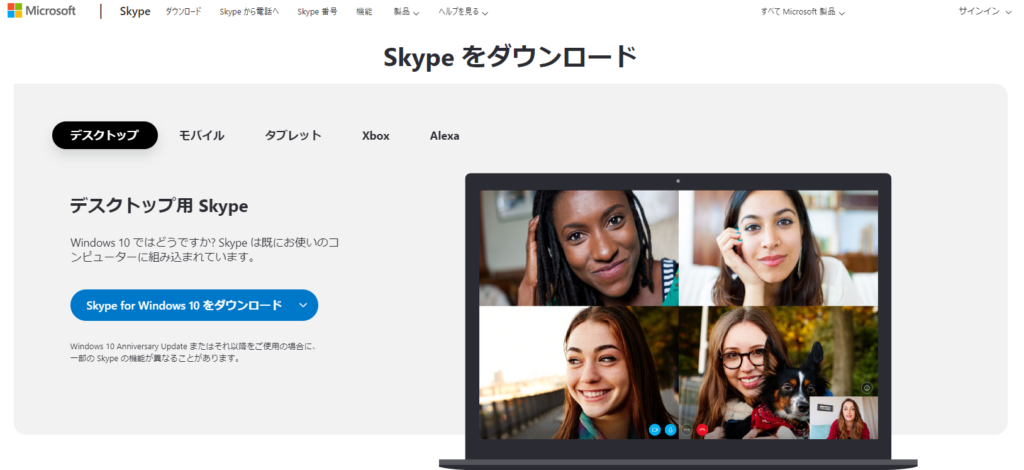This screenshot has width=1024, height=470.
Task: Open the Skype home link in the header
Action: pos(135,11)
